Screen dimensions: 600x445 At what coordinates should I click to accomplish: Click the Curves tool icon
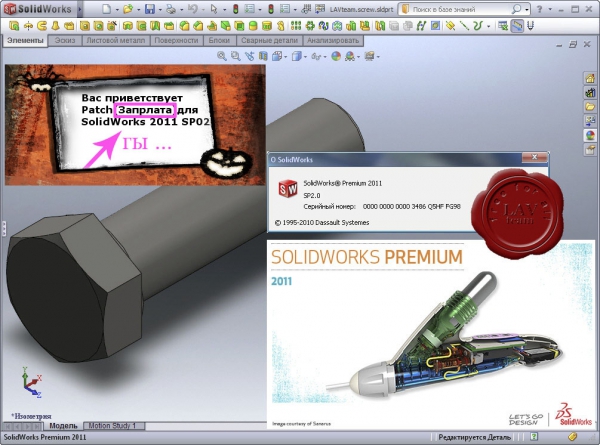tap(478, 26)
